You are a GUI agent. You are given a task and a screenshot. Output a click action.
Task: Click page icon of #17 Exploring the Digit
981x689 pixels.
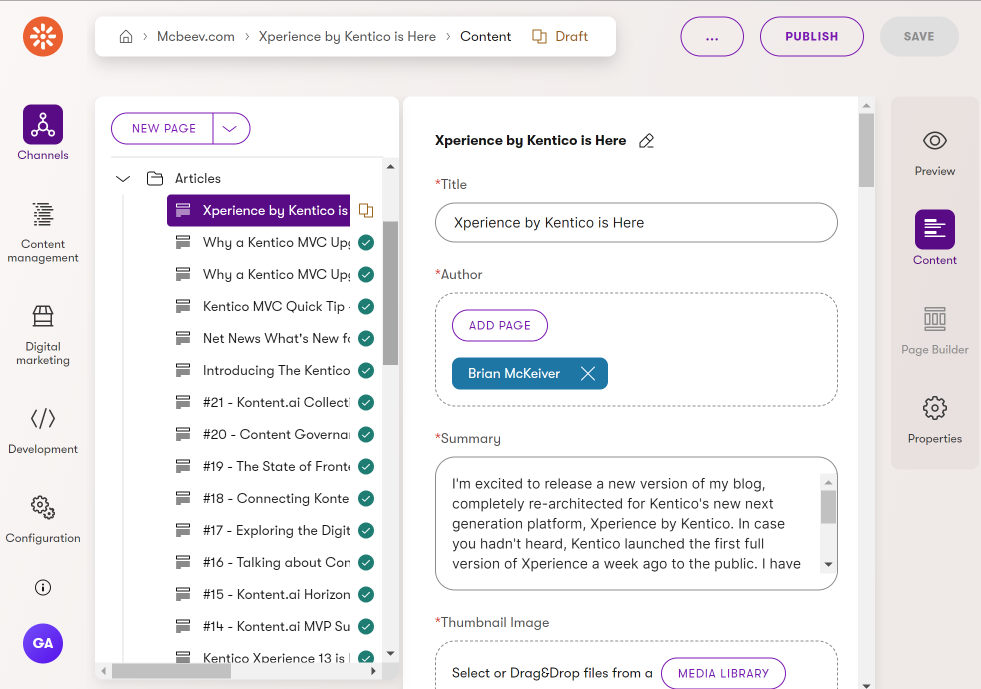(183, 529)
